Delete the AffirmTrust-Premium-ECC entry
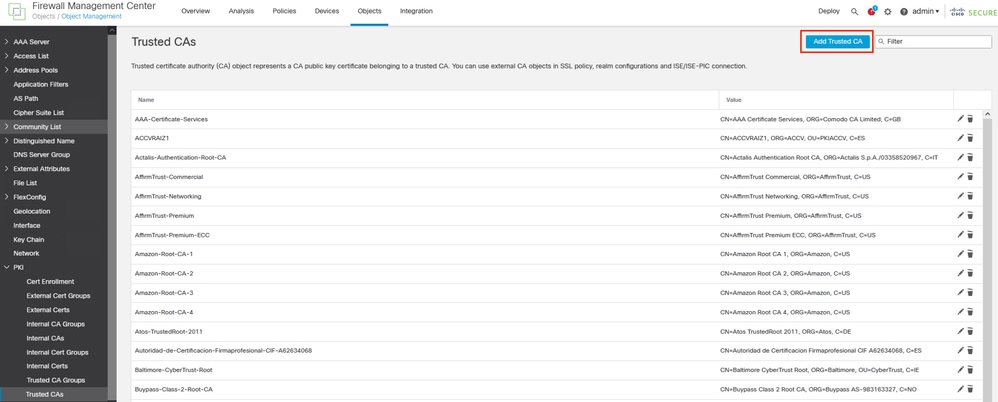This screenshot has width=998, height=402. 970,235
